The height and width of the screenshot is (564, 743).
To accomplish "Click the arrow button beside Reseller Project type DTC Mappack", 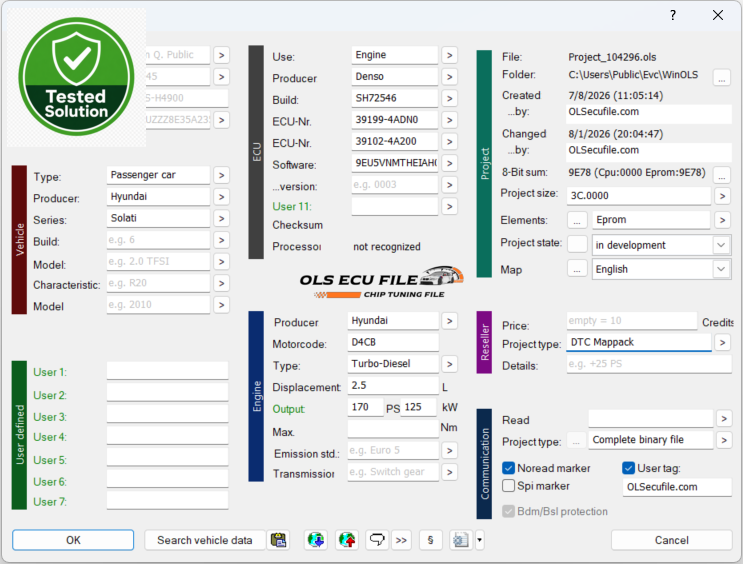I will pyautogui.click(x=722, y=342).
